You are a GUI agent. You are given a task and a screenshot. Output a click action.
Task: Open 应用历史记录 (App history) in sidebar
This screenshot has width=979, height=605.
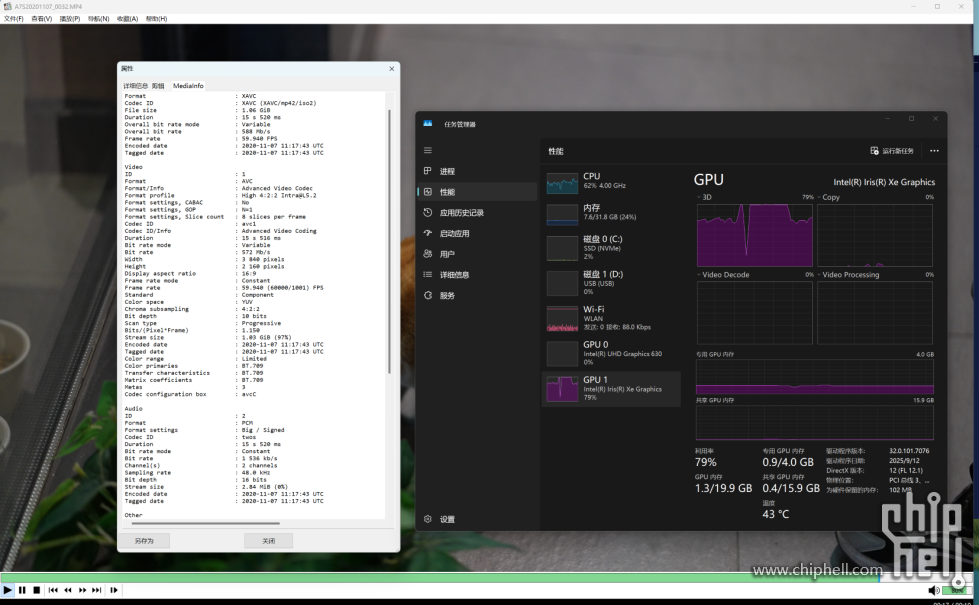460,213
